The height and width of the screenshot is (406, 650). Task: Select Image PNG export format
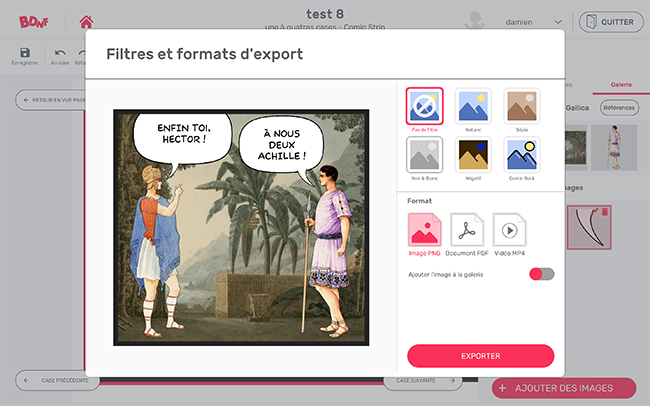(x=425, y=230)
